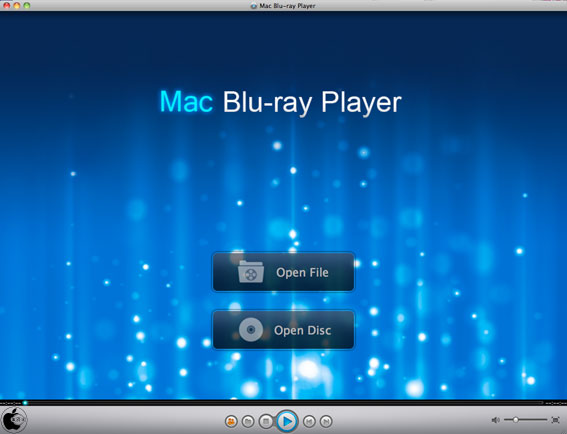Click the large Open File button

(x=283, y=272)
